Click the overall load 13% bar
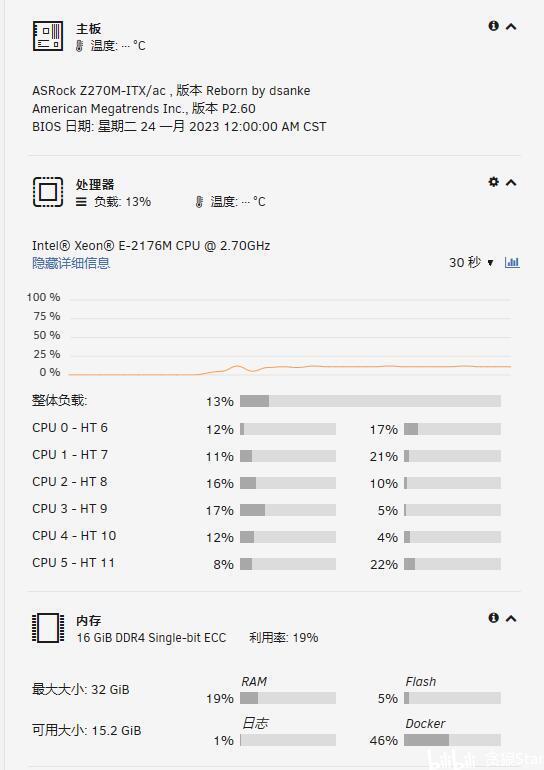This screenshot has width=544, height=770. pos(370,401)
